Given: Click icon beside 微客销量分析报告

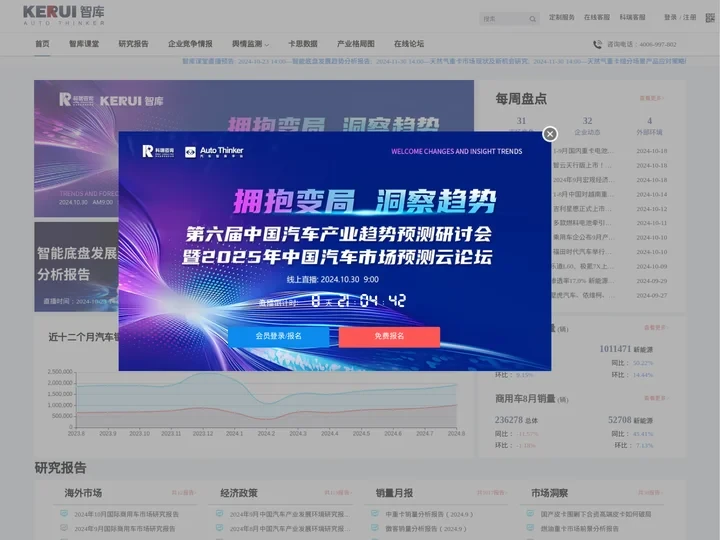Looking at the screenshot, I should 375,528.
